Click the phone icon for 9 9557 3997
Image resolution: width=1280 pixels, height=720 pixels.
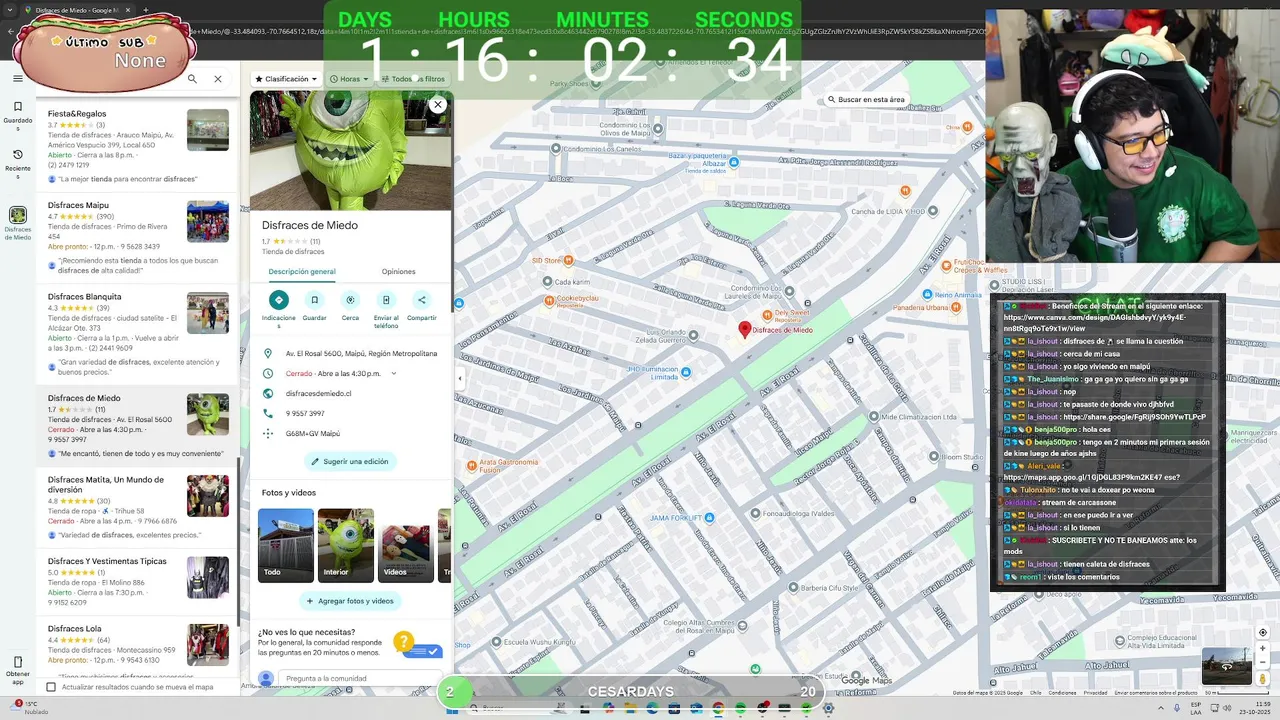tap(268, 413)
